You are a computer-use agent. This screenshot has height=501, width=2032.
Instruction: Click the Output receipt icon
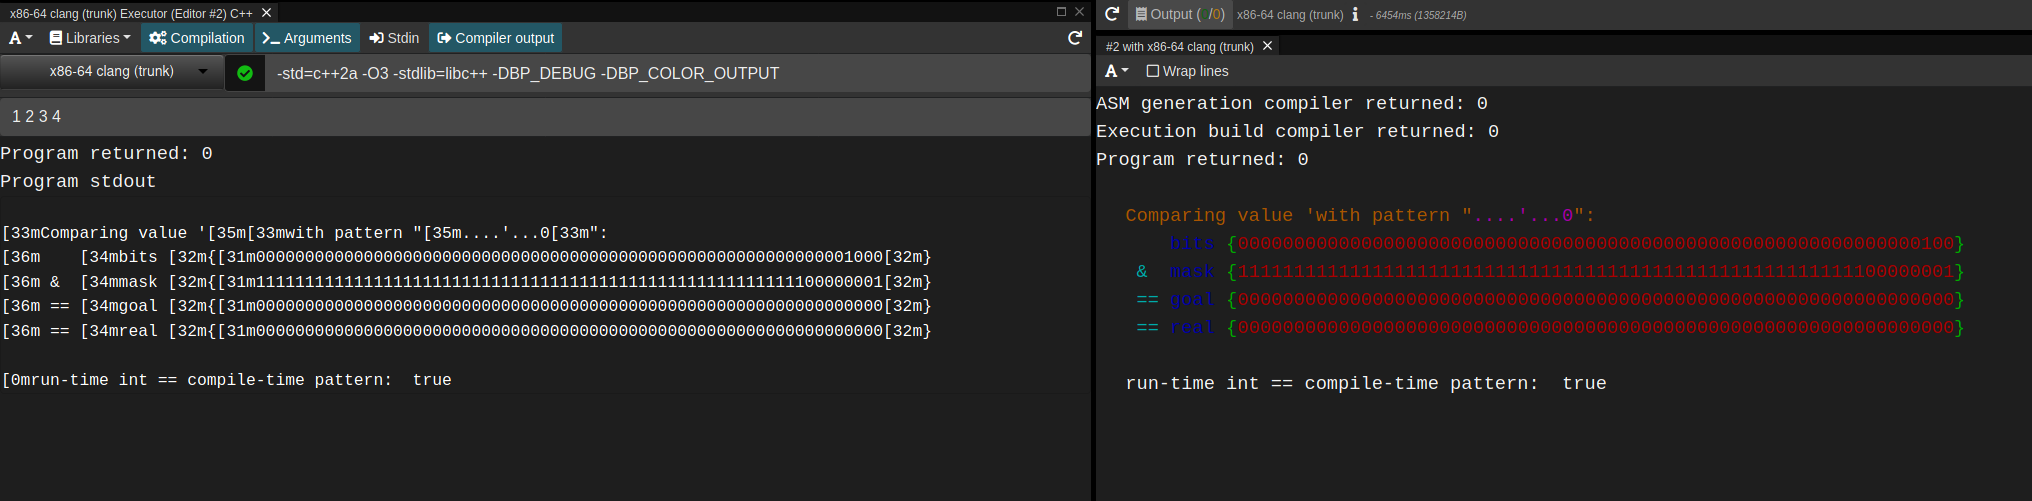point(1141,14)
